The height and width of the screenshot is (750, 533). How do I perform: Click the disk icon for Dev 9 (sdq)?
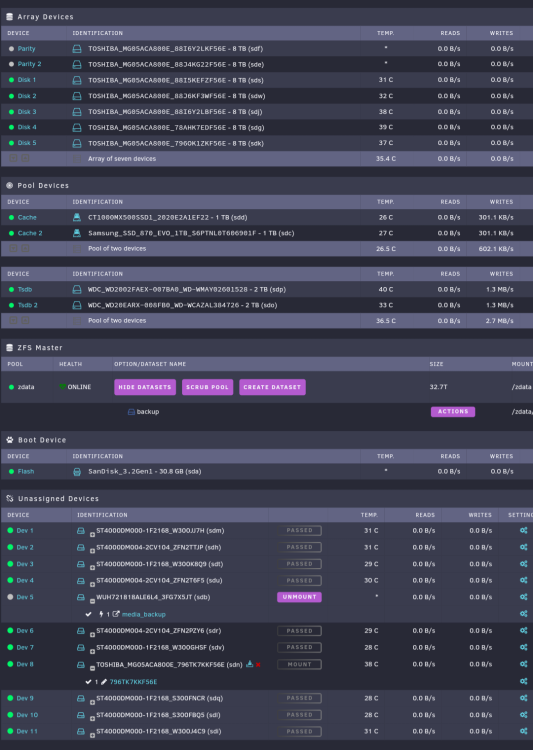81,698
